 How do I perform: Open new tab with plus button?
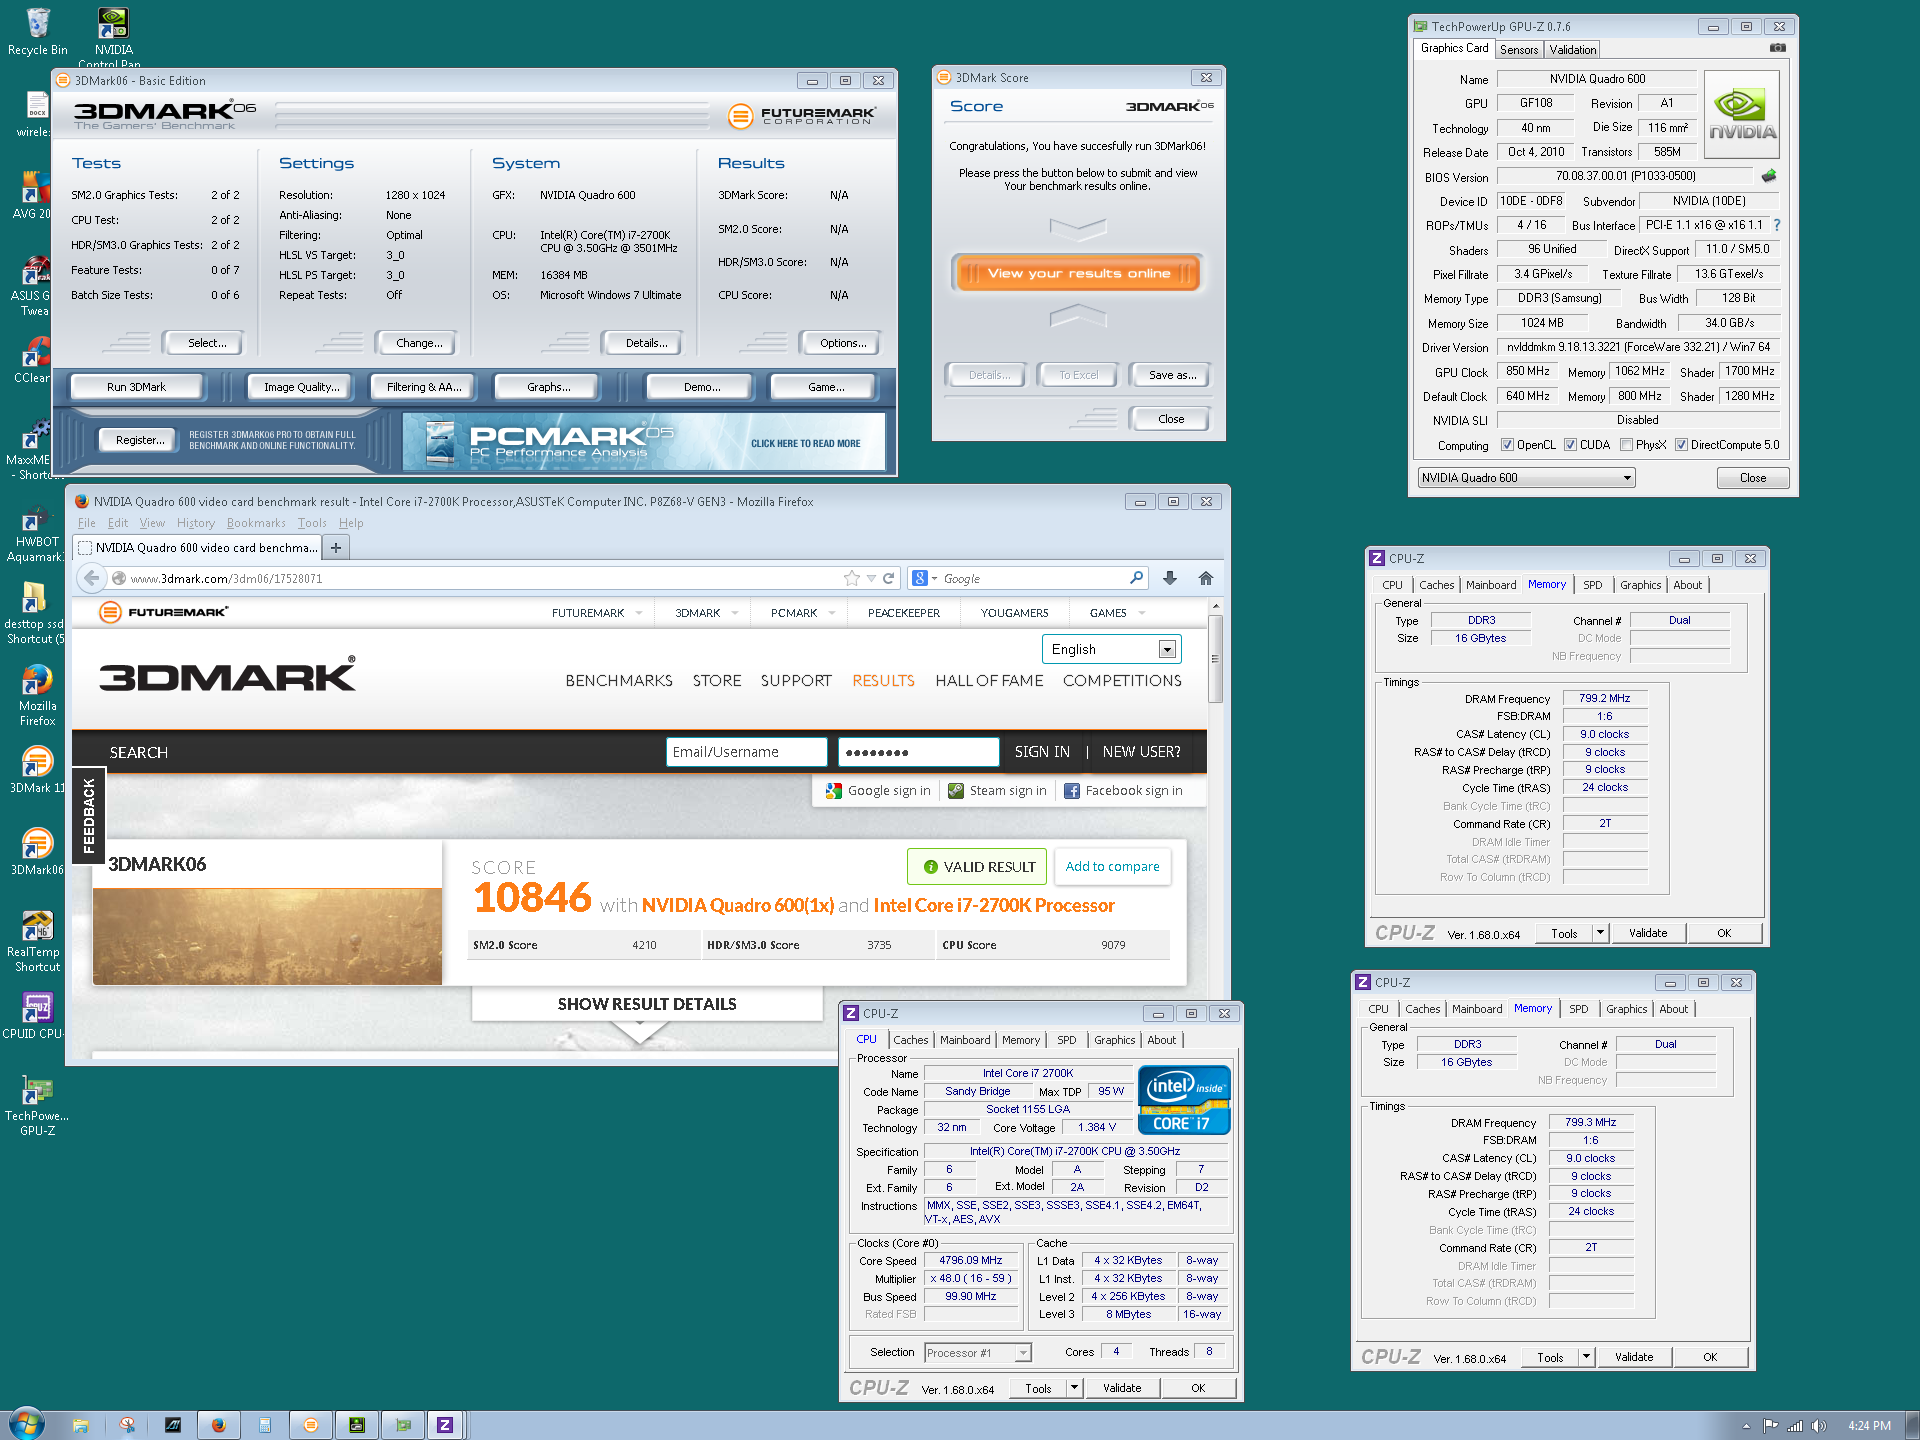(x=336, y=547)
